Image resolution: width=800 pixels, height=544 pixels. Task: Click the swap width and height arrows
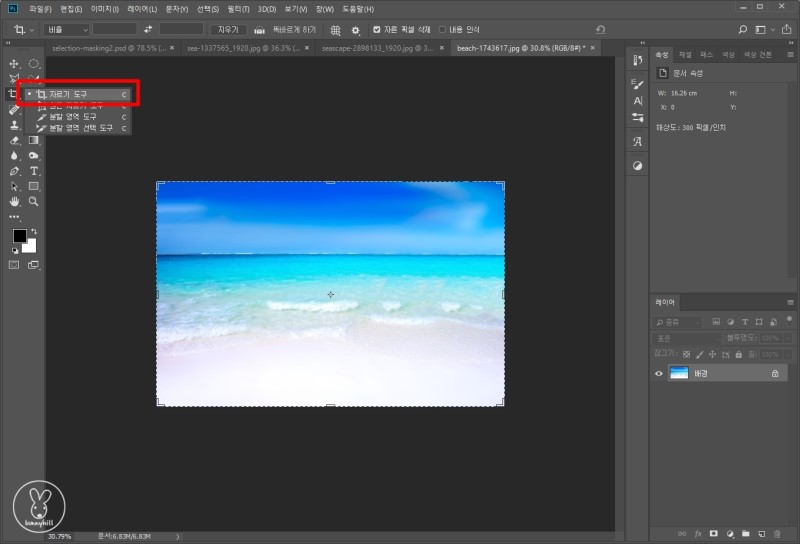pyautogui.click(x=148, y=30)
